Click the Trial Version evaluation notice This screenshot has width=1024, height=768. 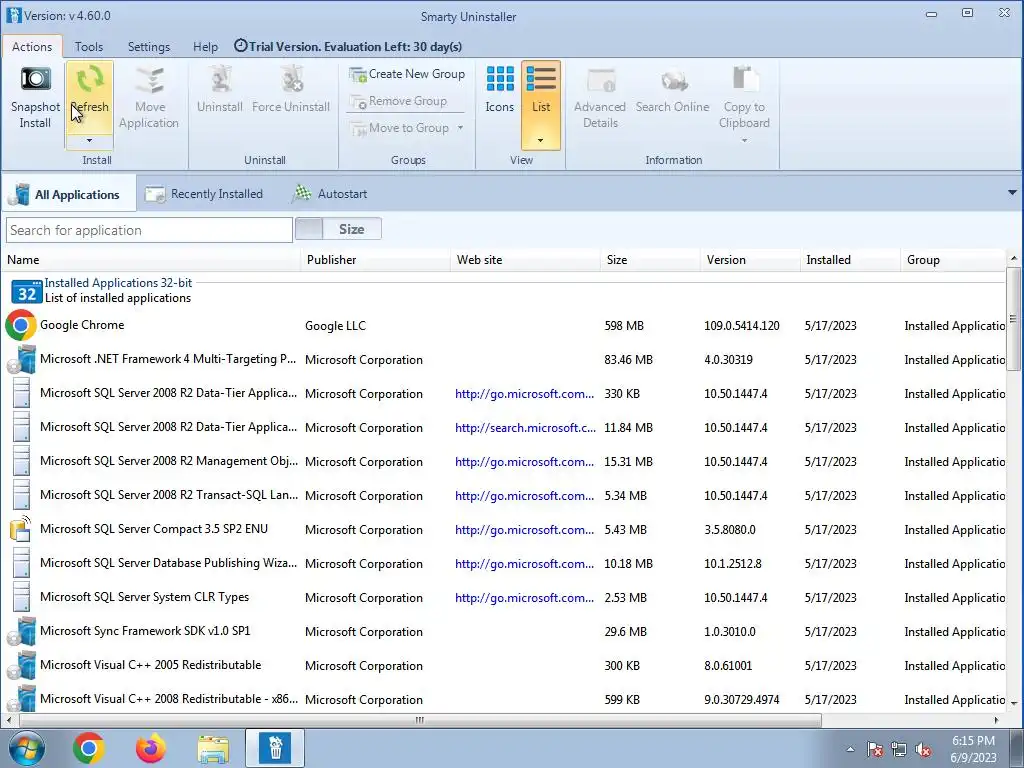pyautogui.click(x=348, y=47)
